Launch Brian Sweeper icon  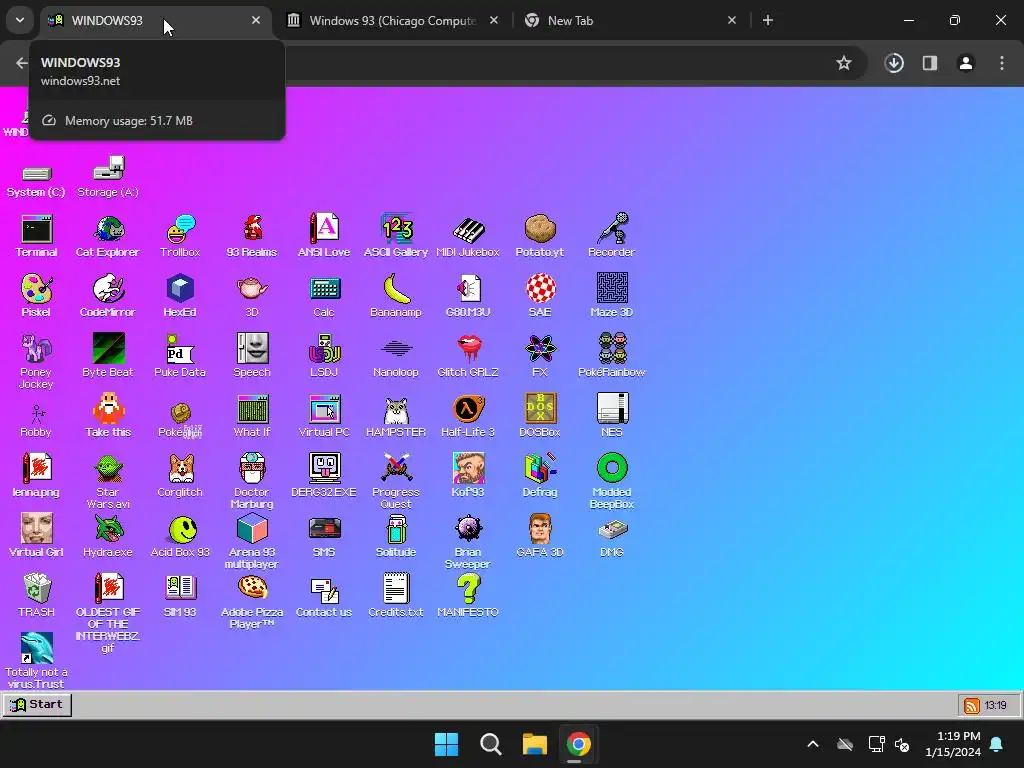468,542
